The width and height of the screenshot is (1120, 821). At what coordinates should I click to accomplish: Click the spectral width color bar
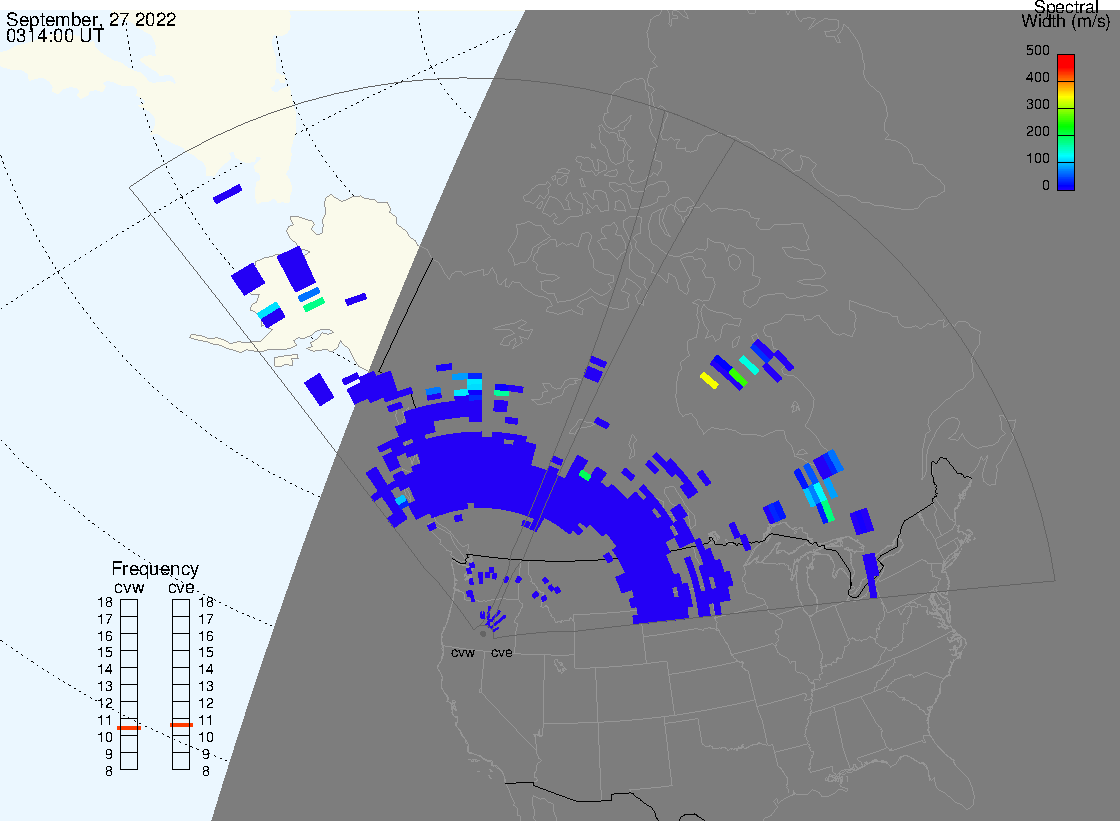pyautogui.click(x=1066, y=122)
